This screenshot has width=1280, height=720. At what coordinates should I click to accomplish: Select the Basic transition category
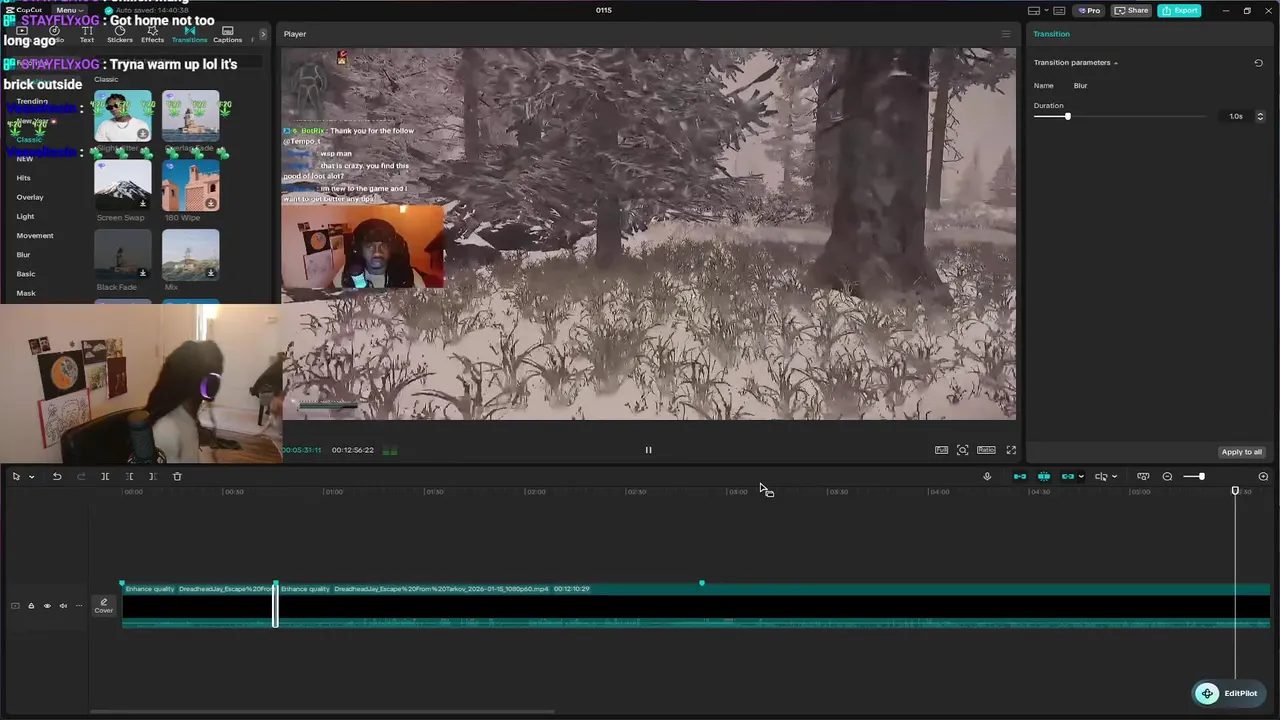[x=26, y=274]
